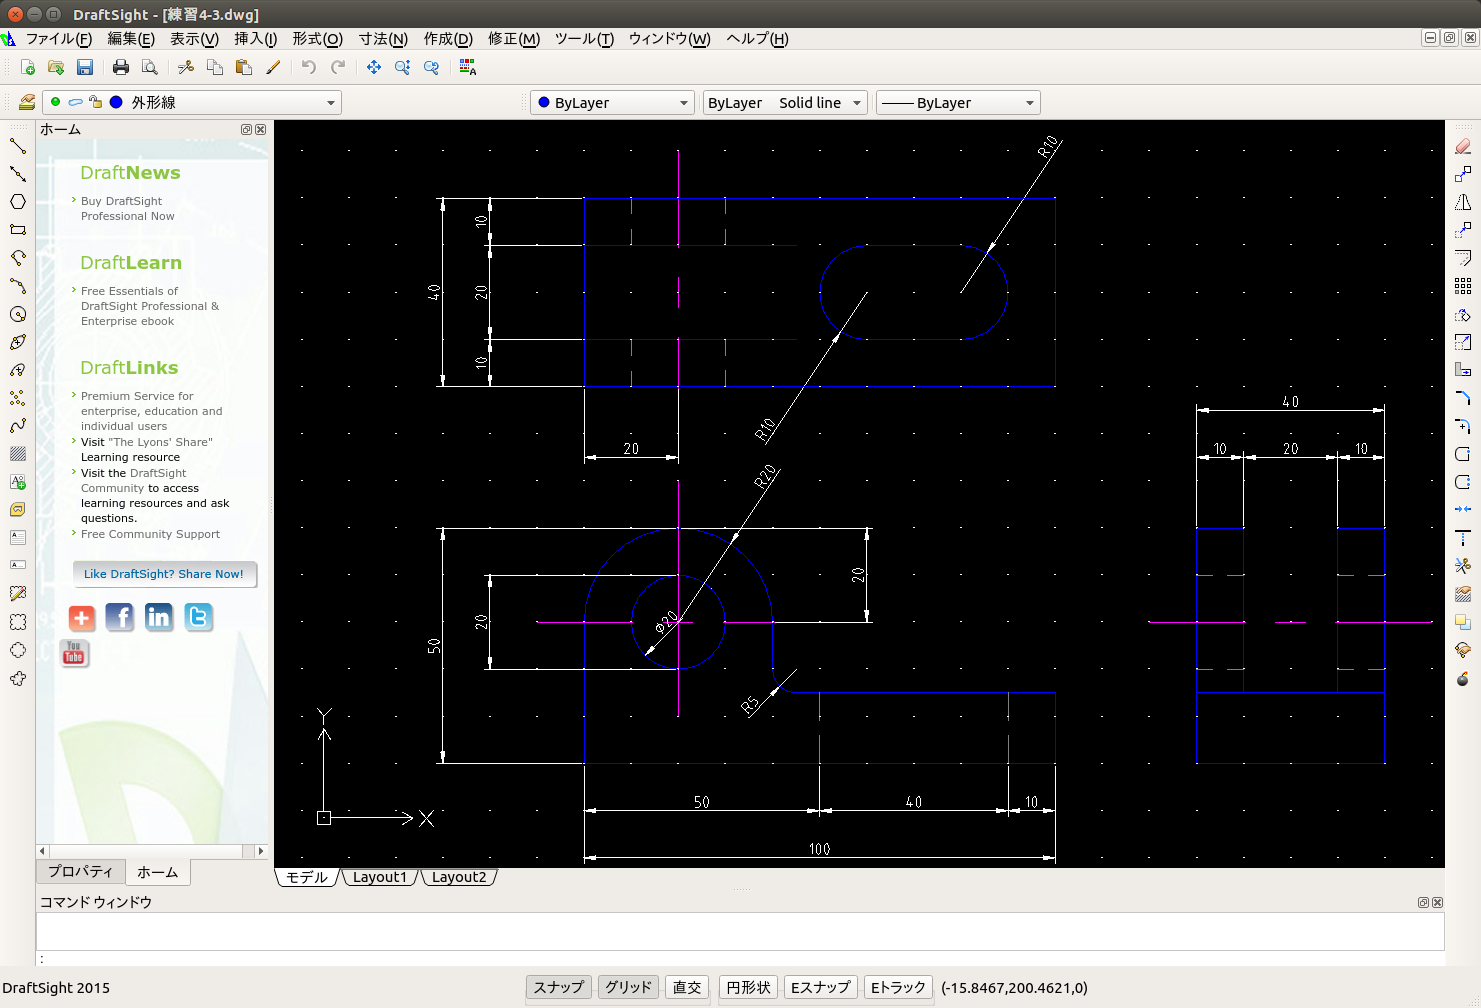This screenshot has height=1008, width=1481.
Task: Create a new drawing file
Action: pyautogui.click(x=28, y=67)
